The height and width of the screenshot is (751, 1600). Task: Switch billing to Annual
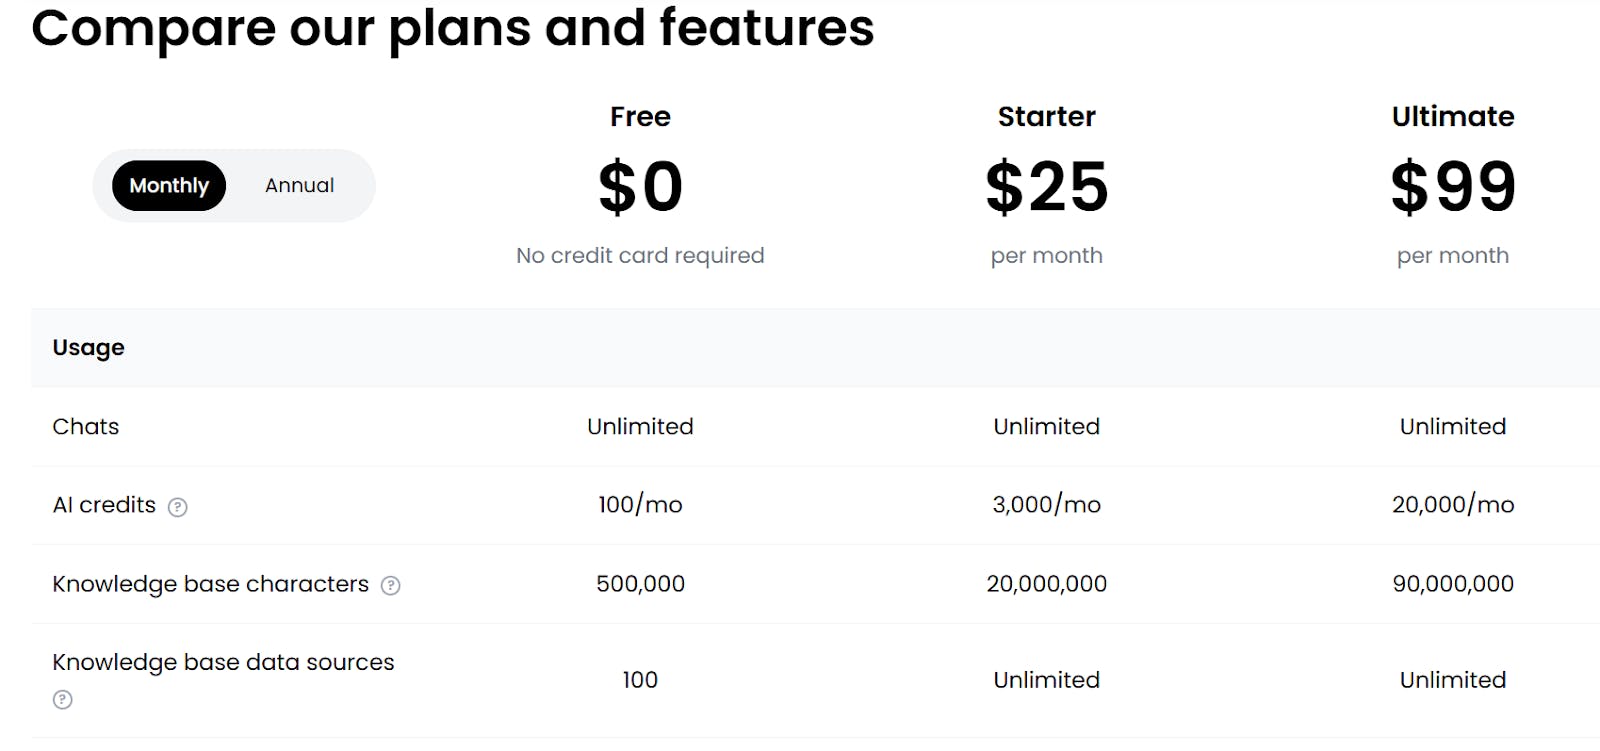299,186
